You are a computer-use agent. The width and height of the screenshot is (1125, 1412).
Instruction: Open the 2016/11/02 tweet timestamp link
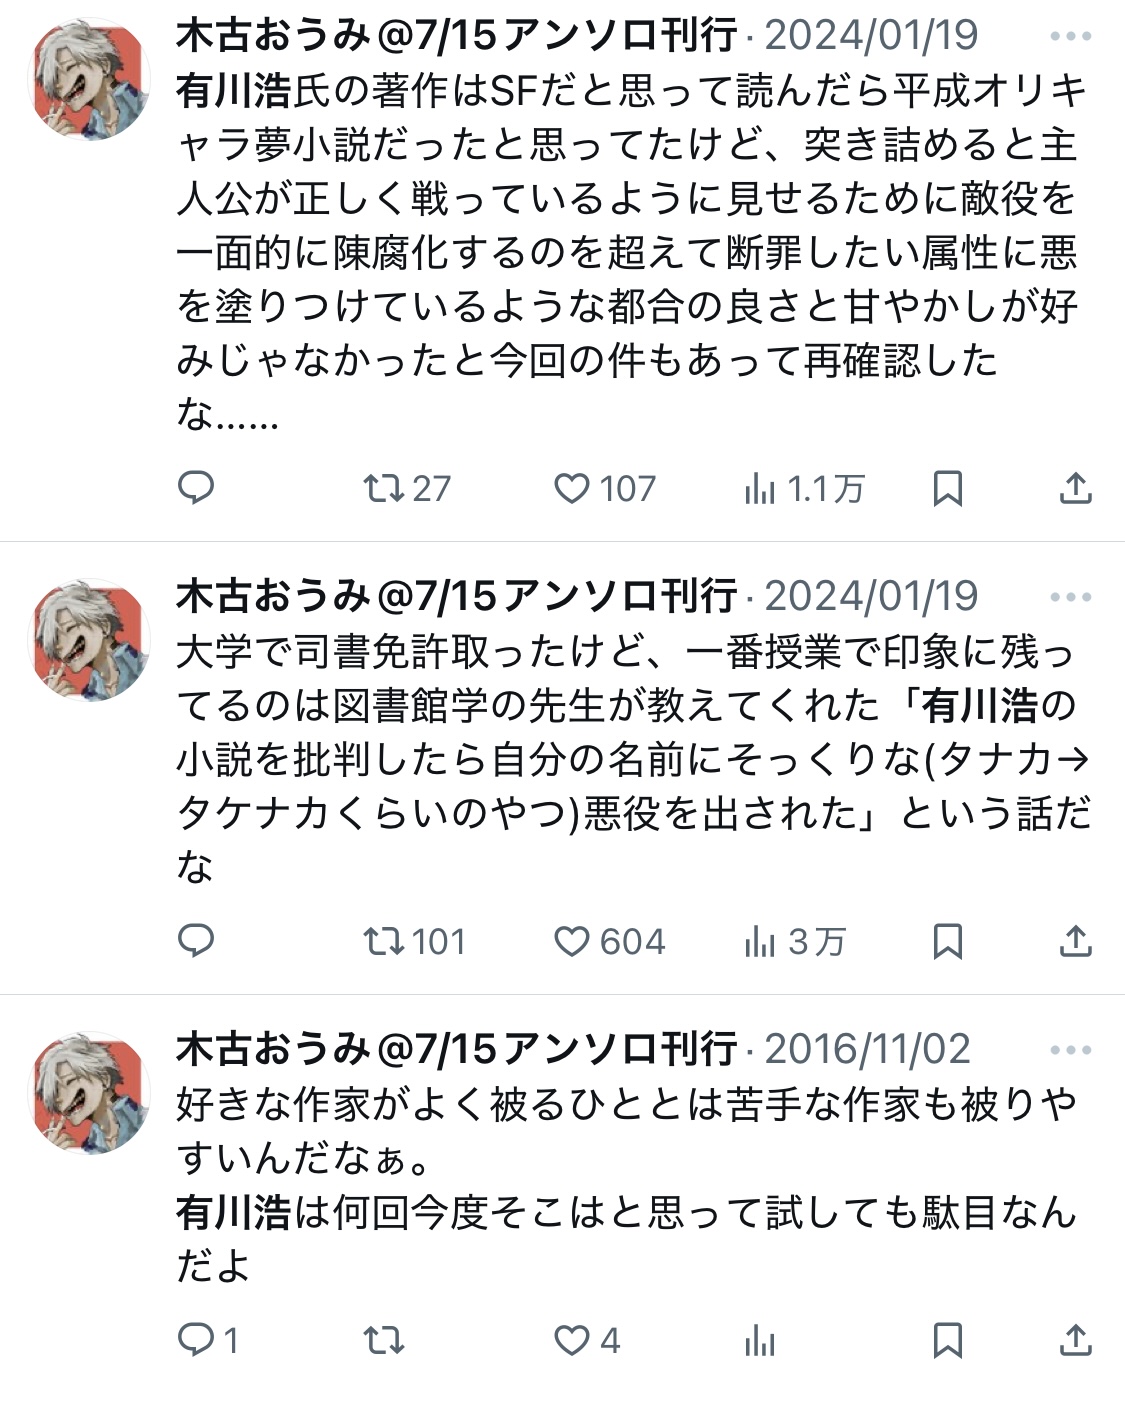tap(867, 1049)
